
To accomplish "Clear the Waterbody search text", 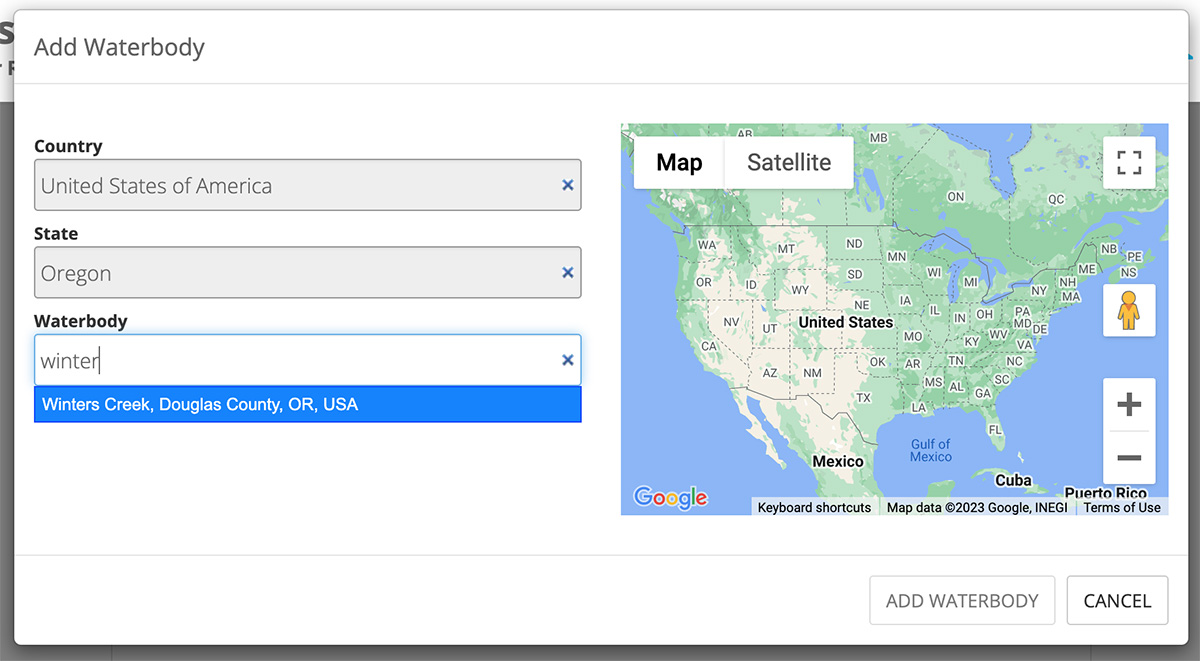I will tap(567, 360).
